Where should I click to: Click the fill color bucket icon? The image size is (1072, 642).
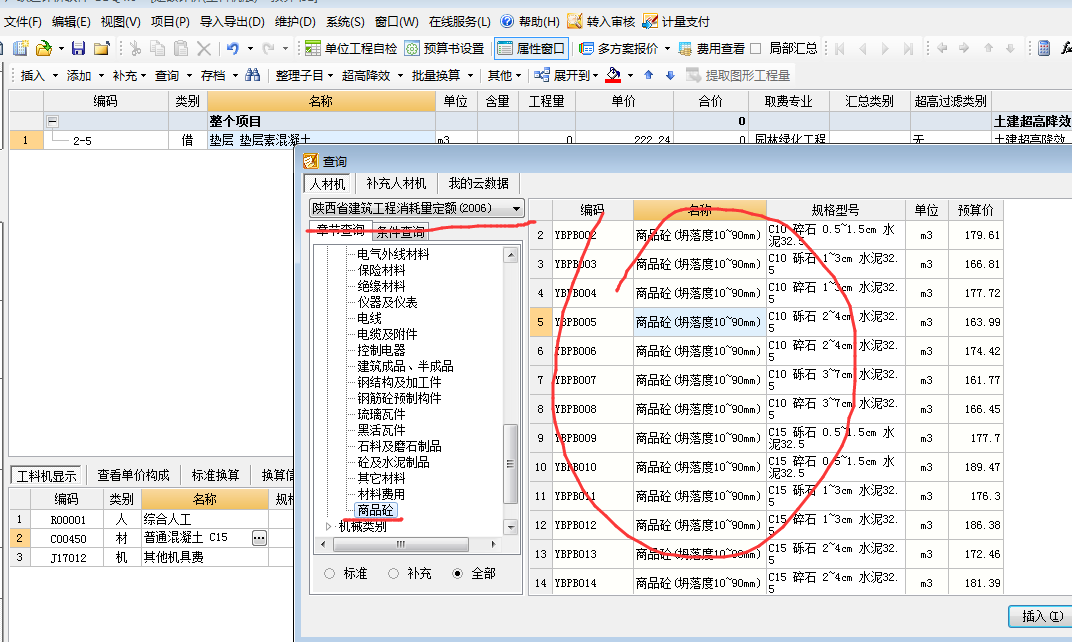613,75
